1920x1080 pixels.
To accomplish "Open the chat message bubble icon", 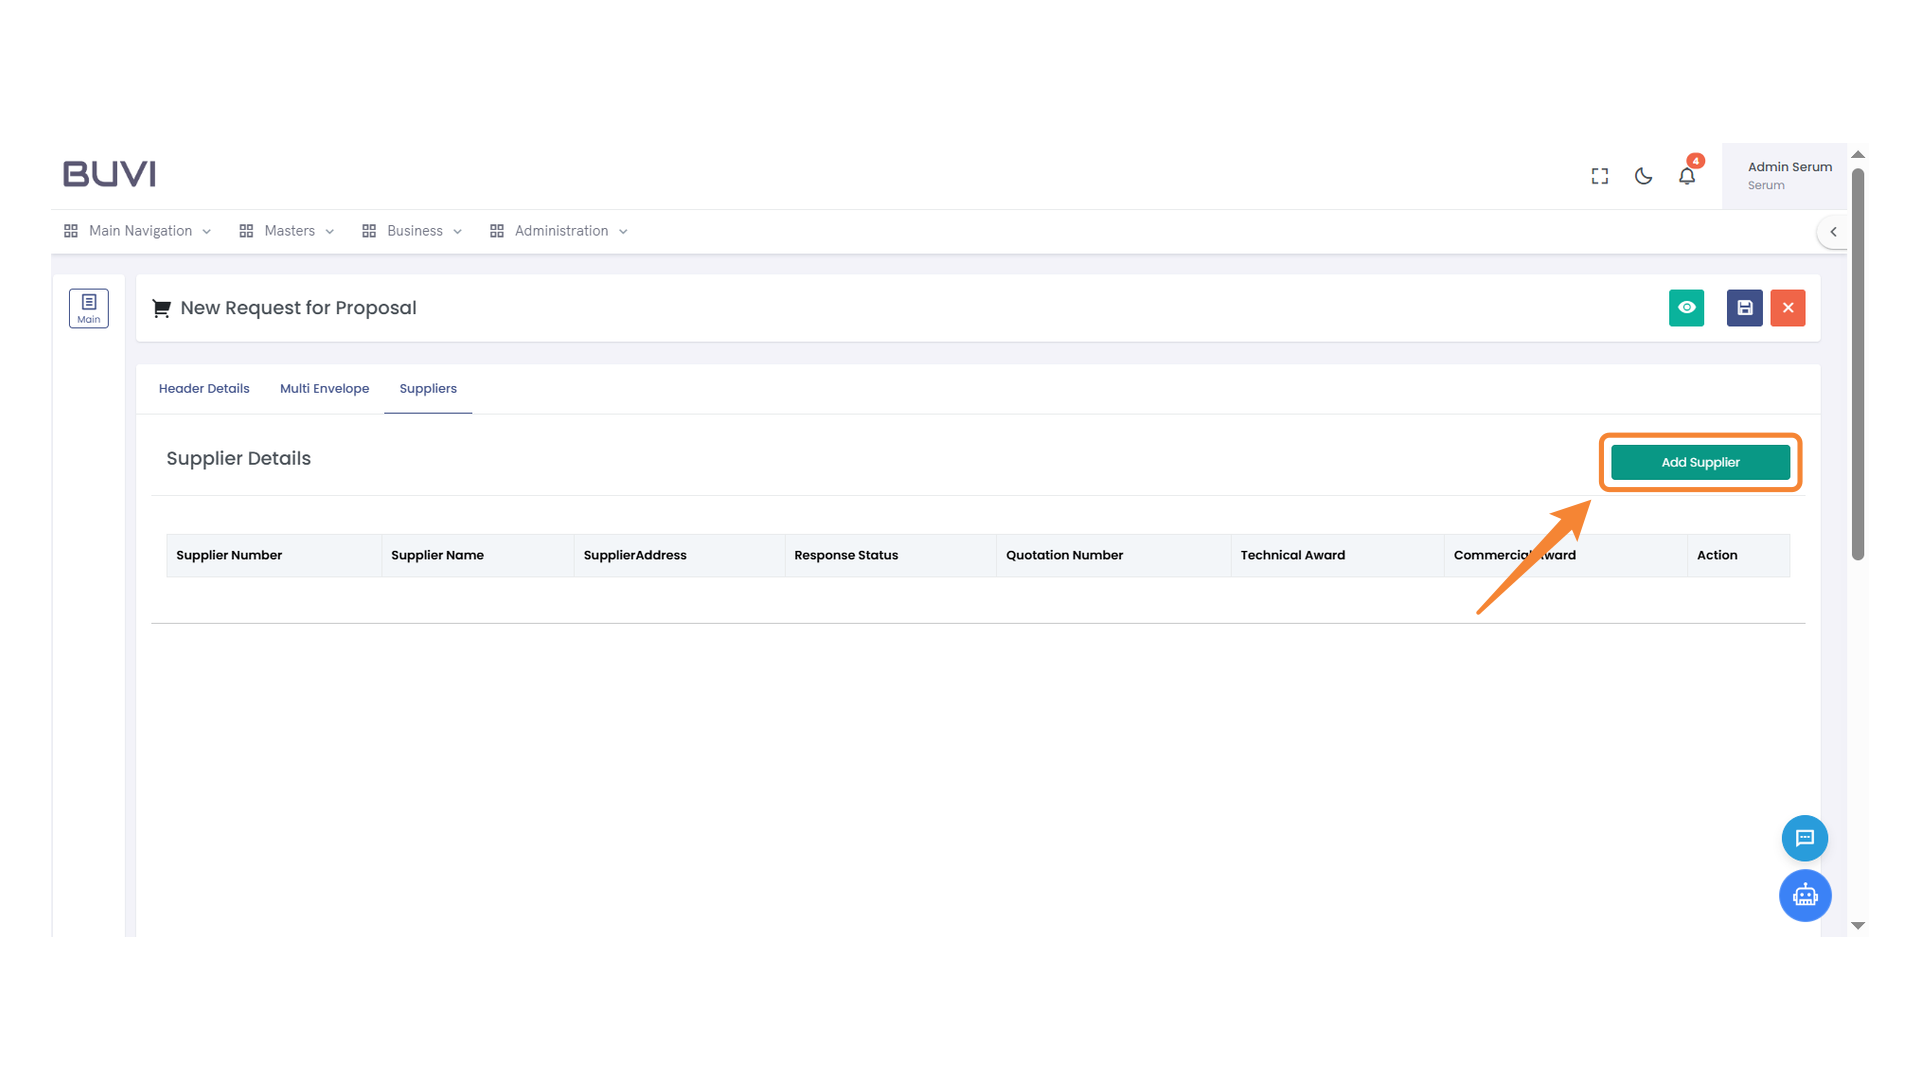I will 1805,838.
